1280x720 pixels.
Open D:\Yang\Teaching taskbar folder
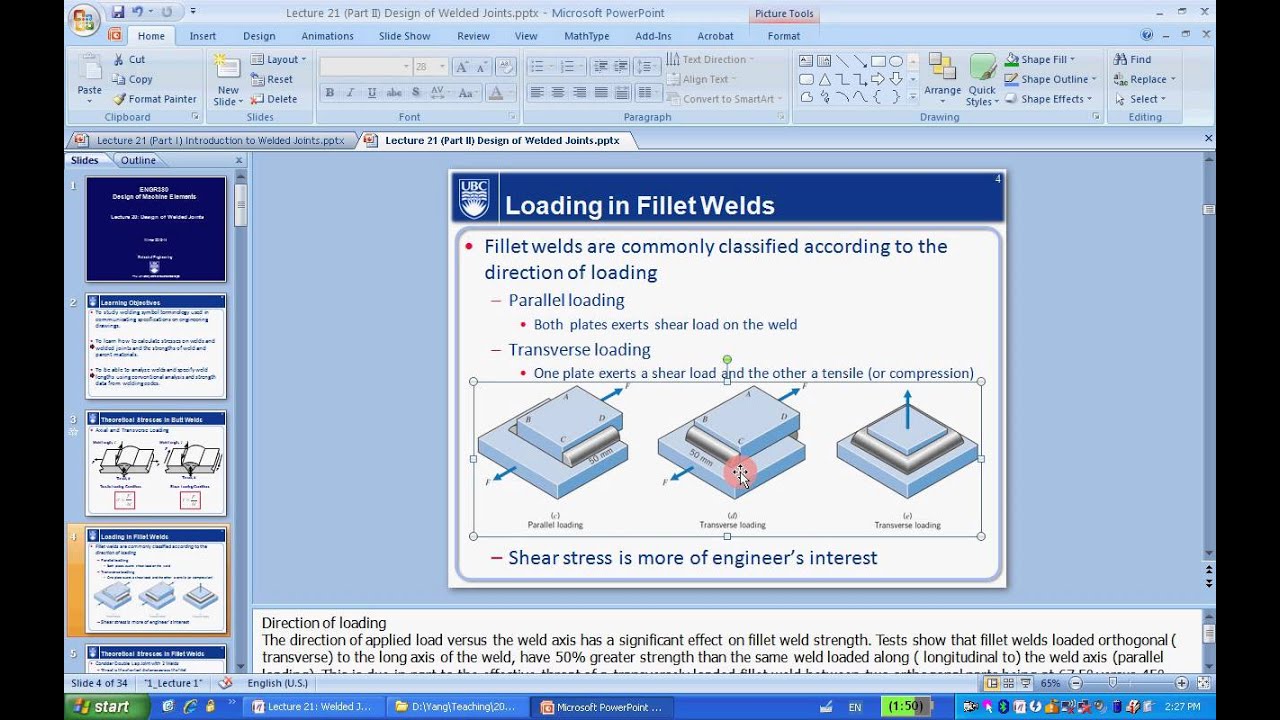tap(456, 707)
